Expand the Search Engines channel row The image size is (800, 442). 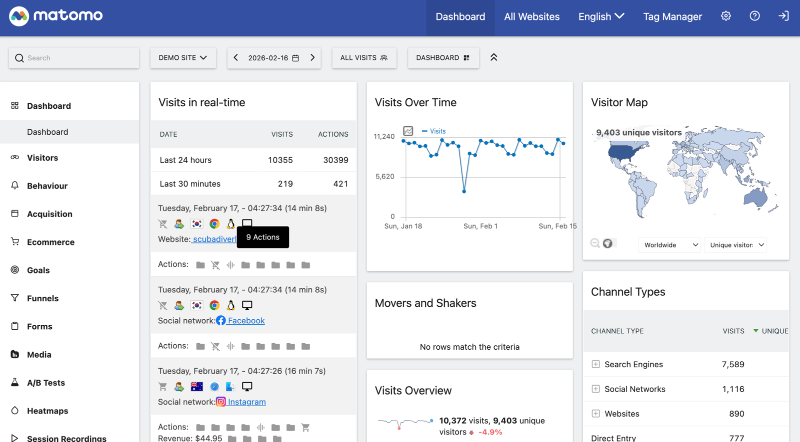click(596, 364)
